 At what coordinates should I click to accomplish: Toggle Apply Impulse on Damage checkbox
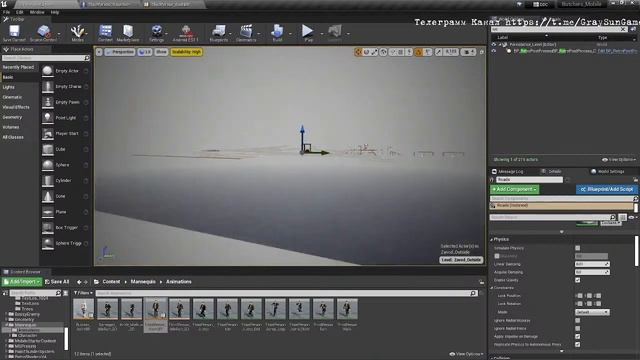(x=578, y=336)
